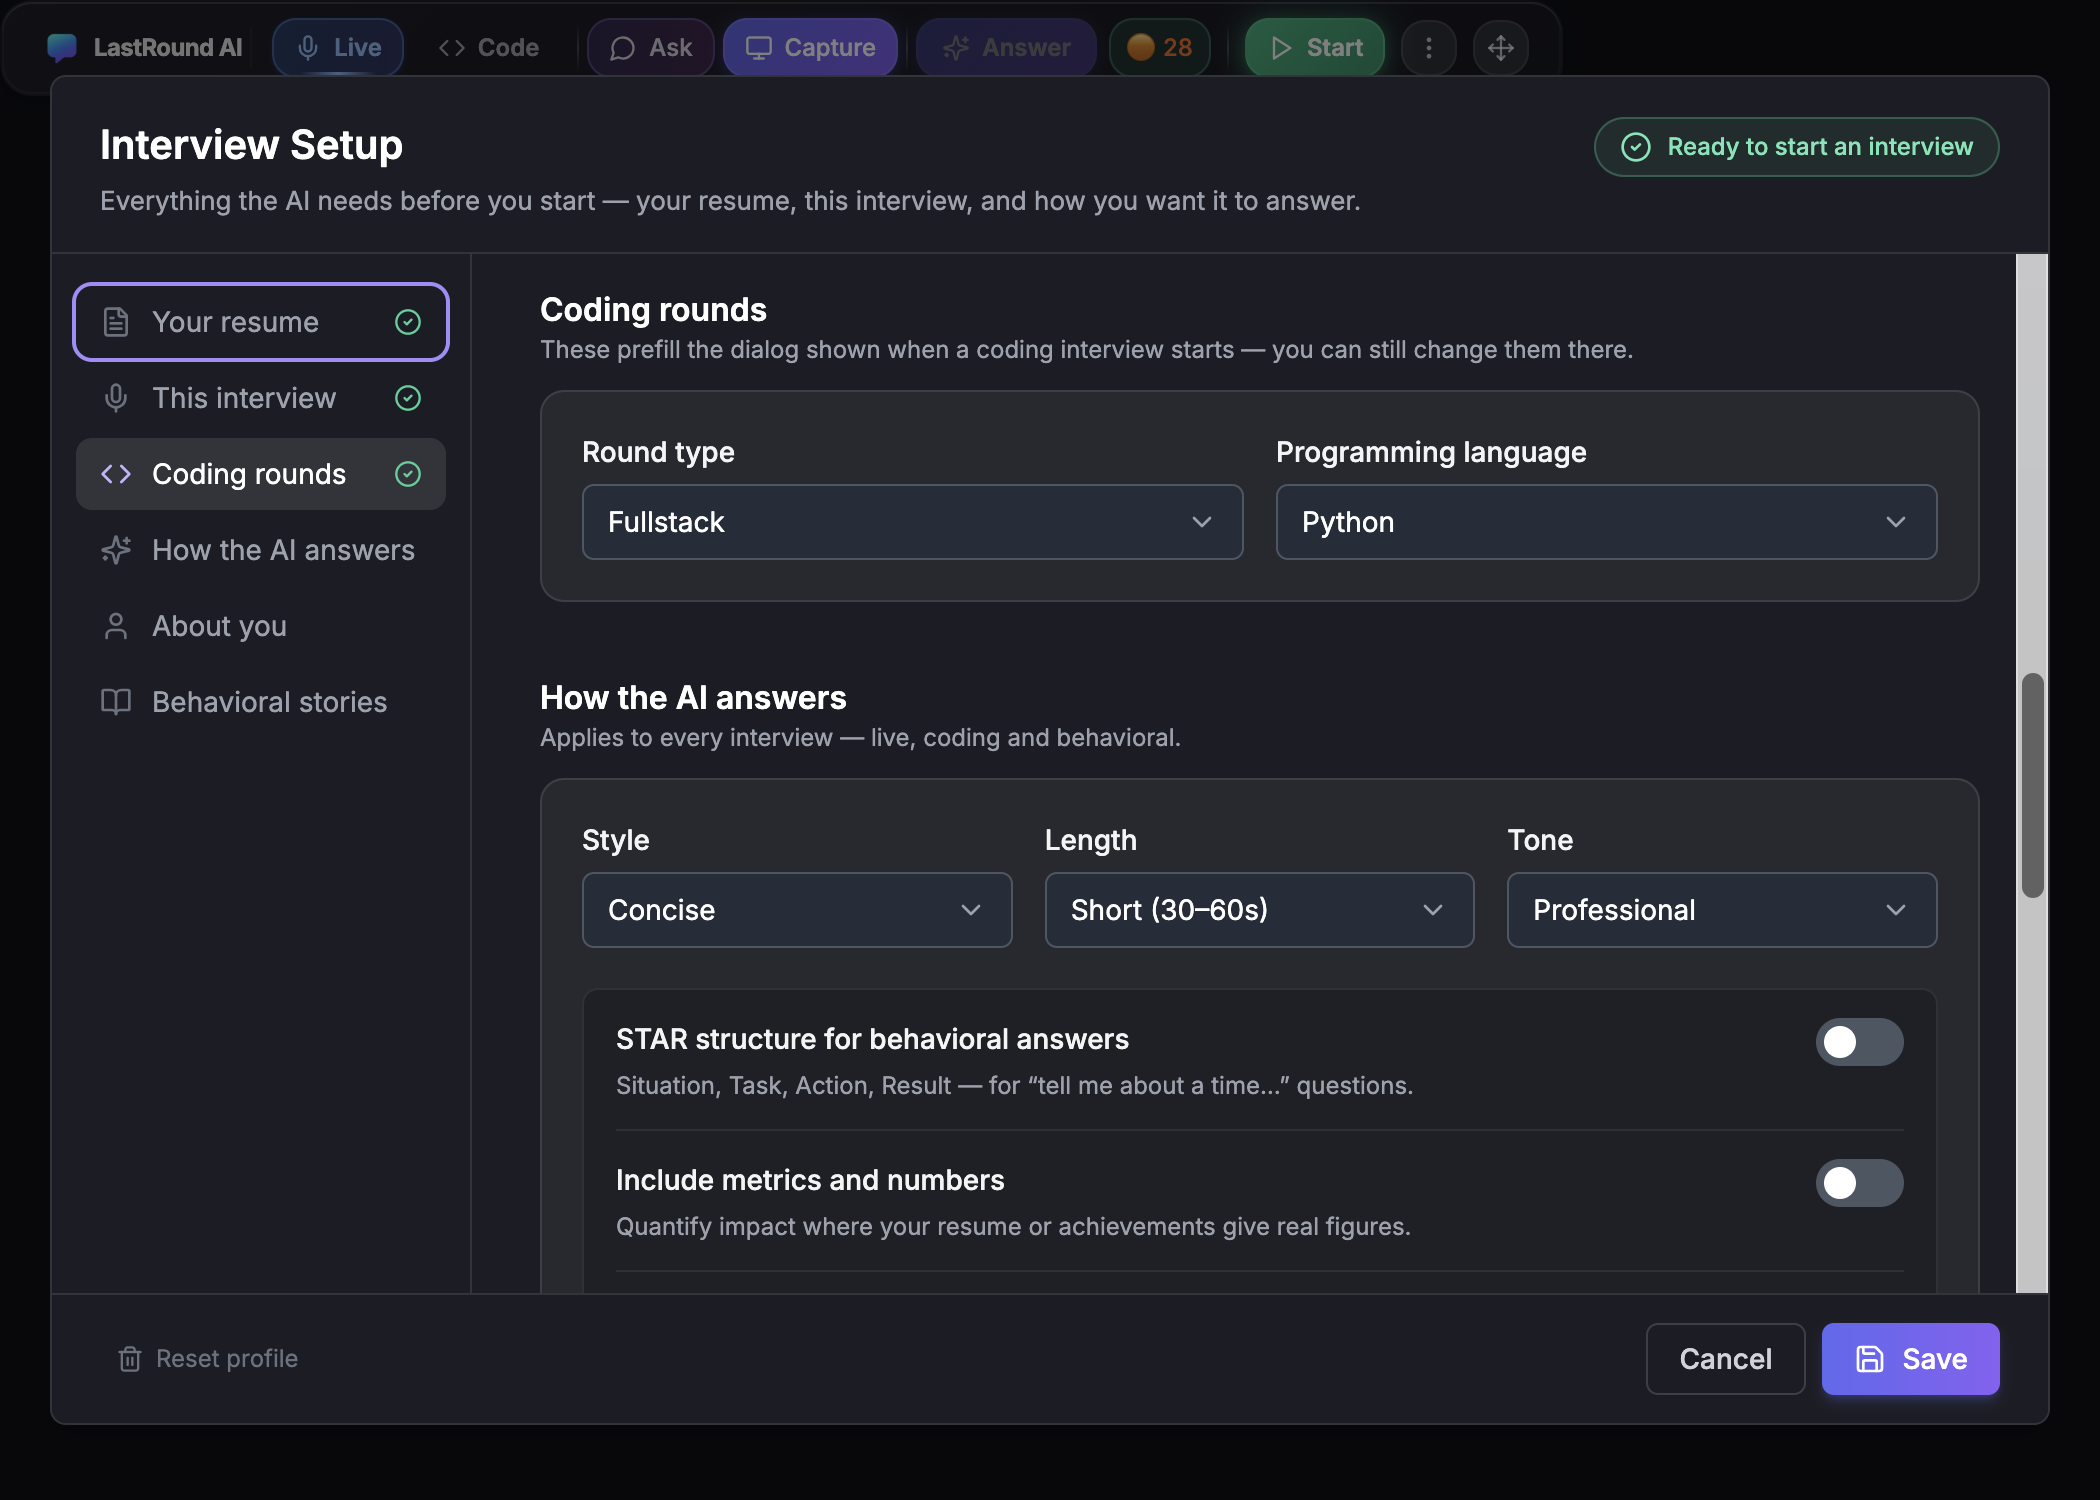The image size is (2100, 1500).
Task: Open the How the AI answers section
Action: [261, 550]
